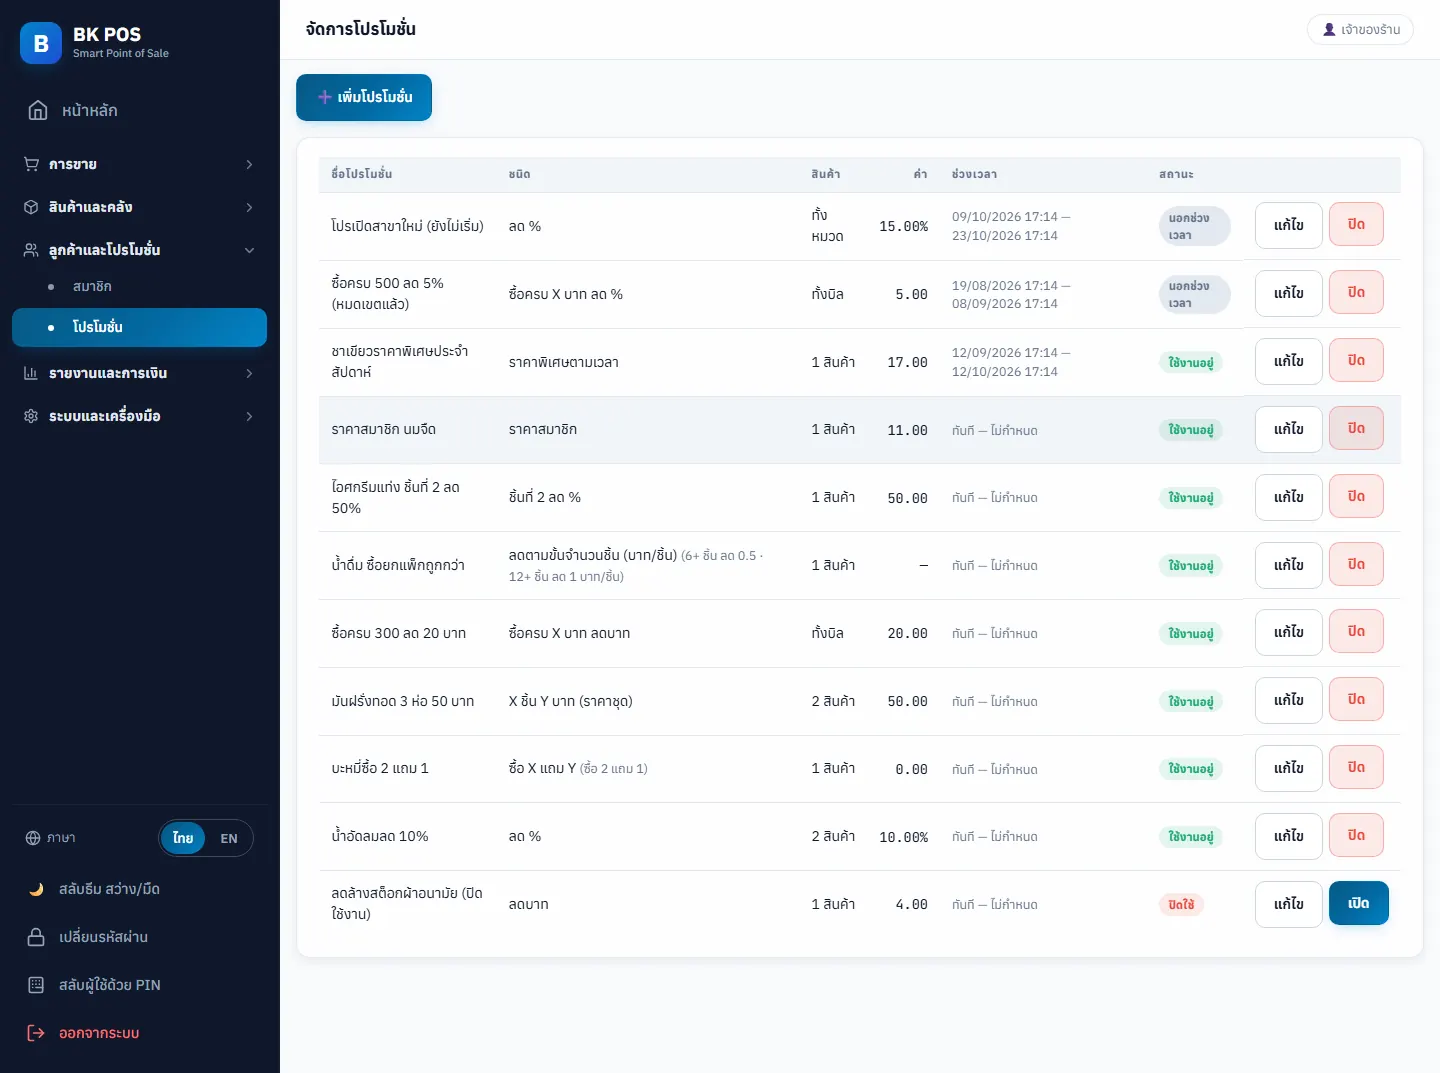Expand the การขาย chevron

point(249,164)
